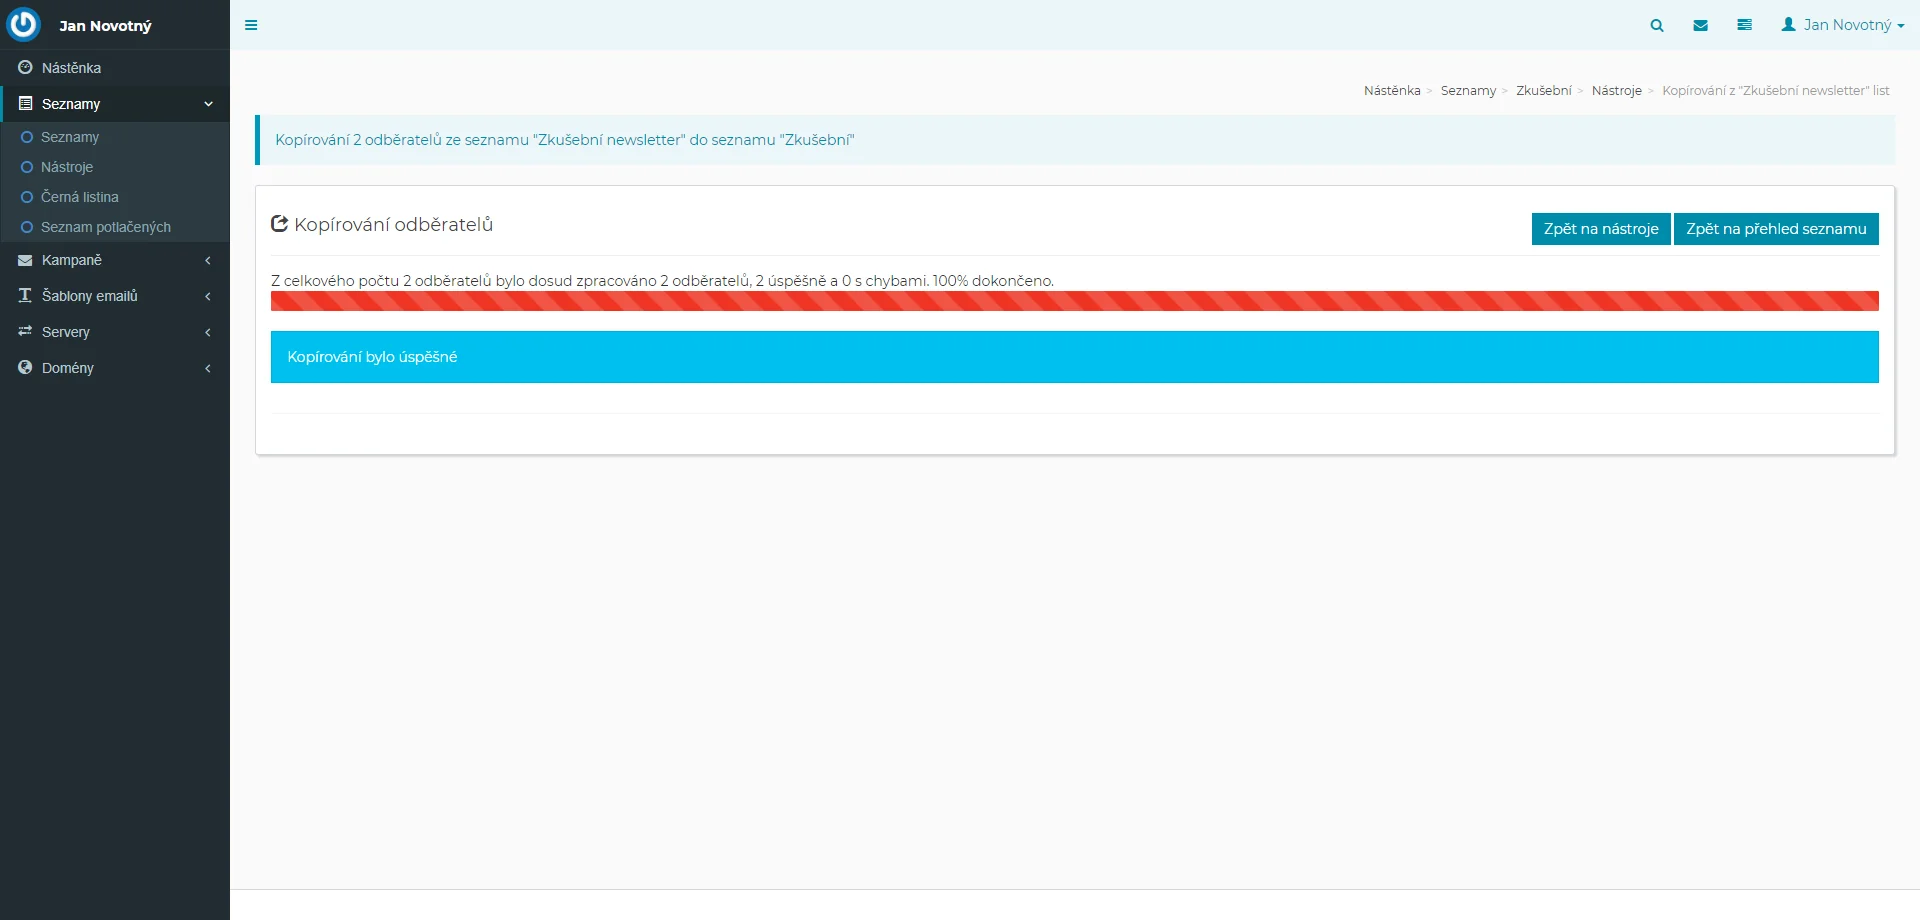Click the red striped progress bar
The image size is (1920, 920).
pyautogui.click(x=1074, y=301)
